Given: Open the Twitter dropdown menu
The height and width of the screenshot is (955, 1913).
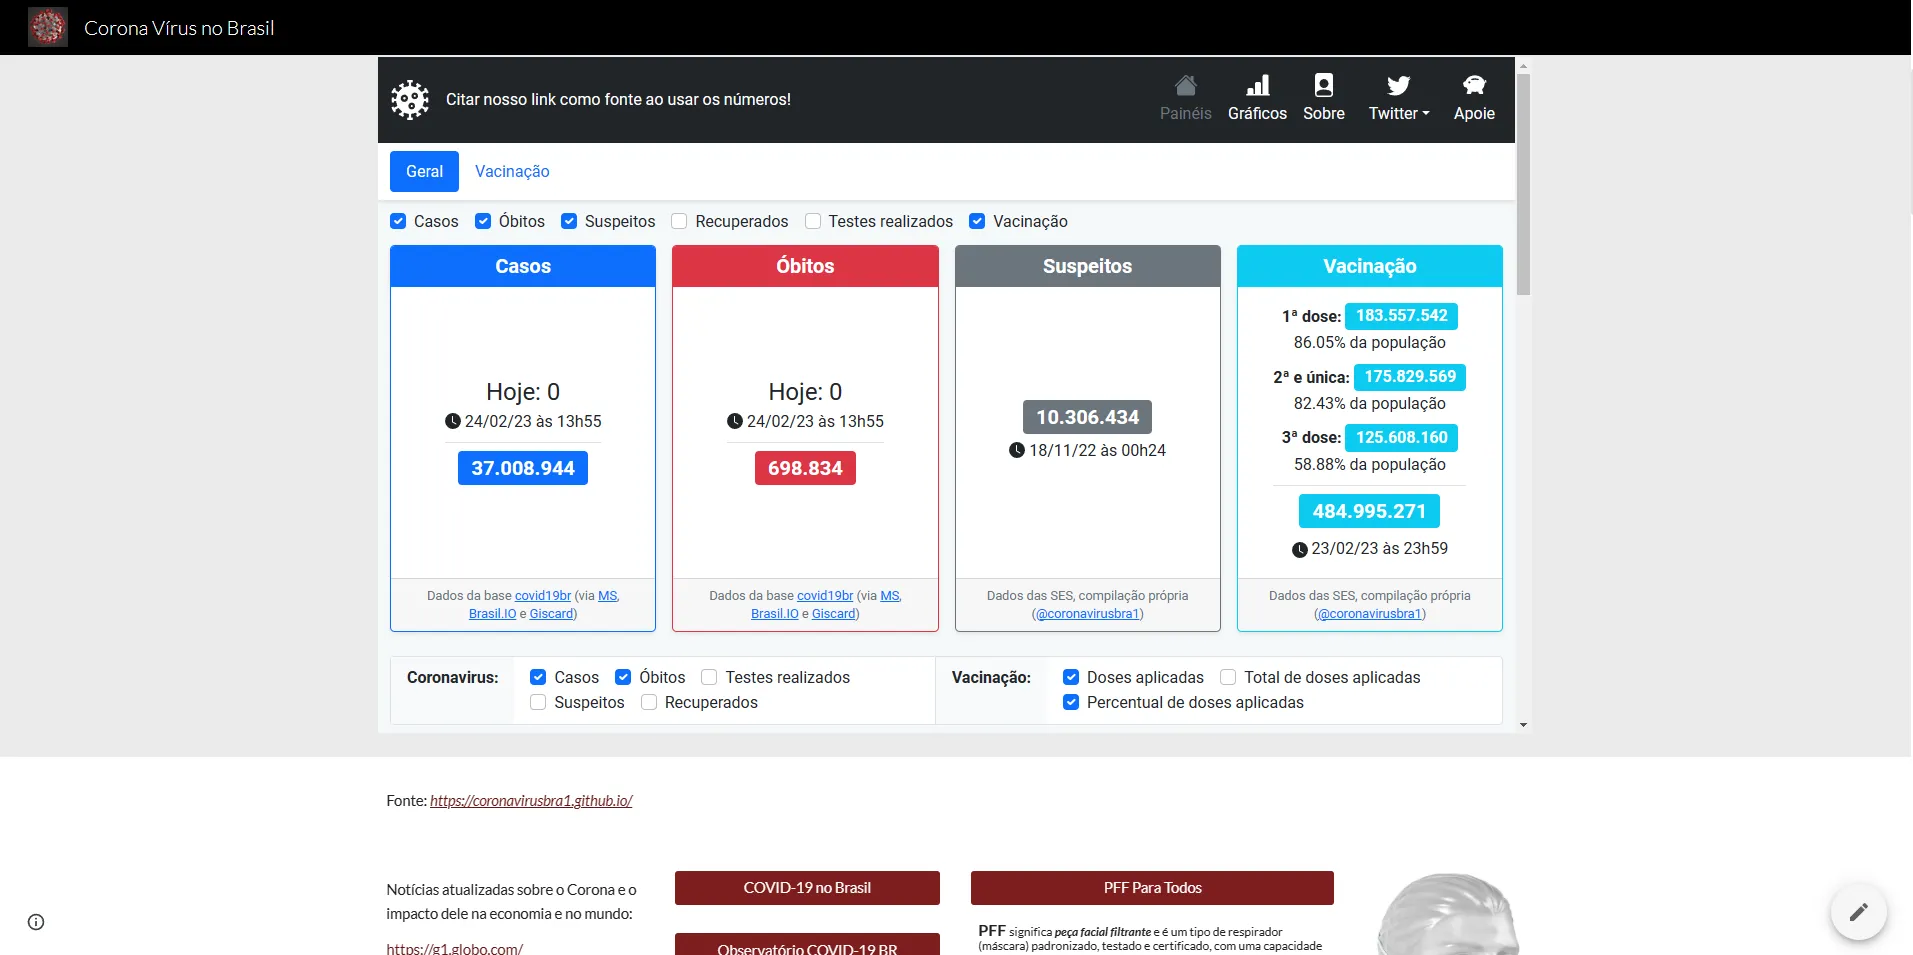Looking at the screenshot, I should (x=1398, y=97).
